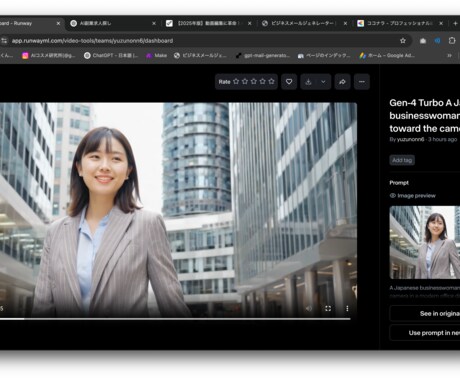This screenshot has width=460, height=380.
Task: Bookmark this page with the star icon
Action: [403, 41]
